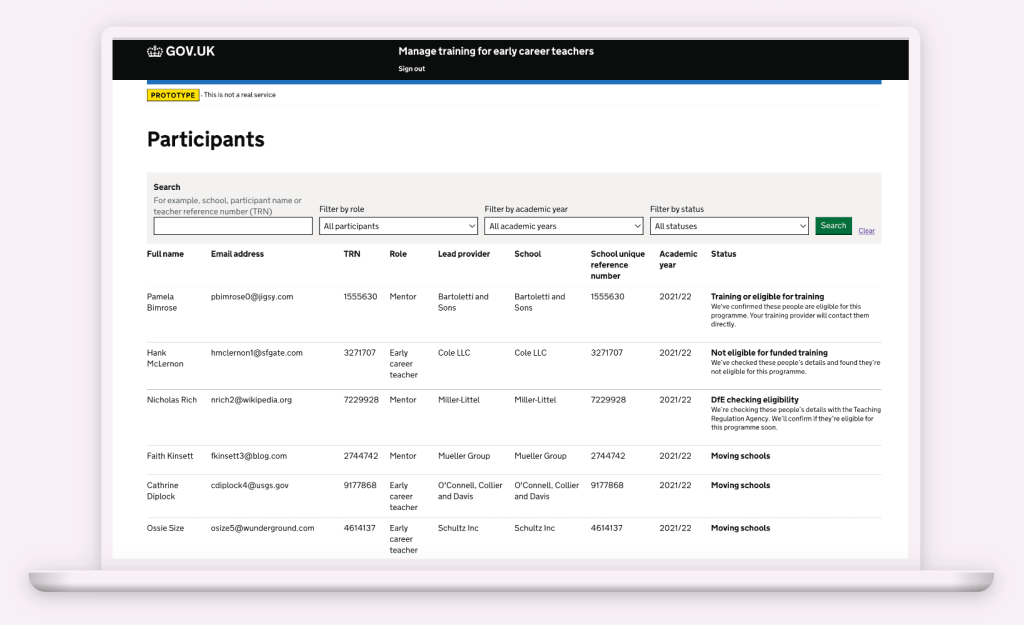The image size is (1024, 625).
Task: Click Ossie Size's school Schultz Inc
Action: [x=534, y=528]
